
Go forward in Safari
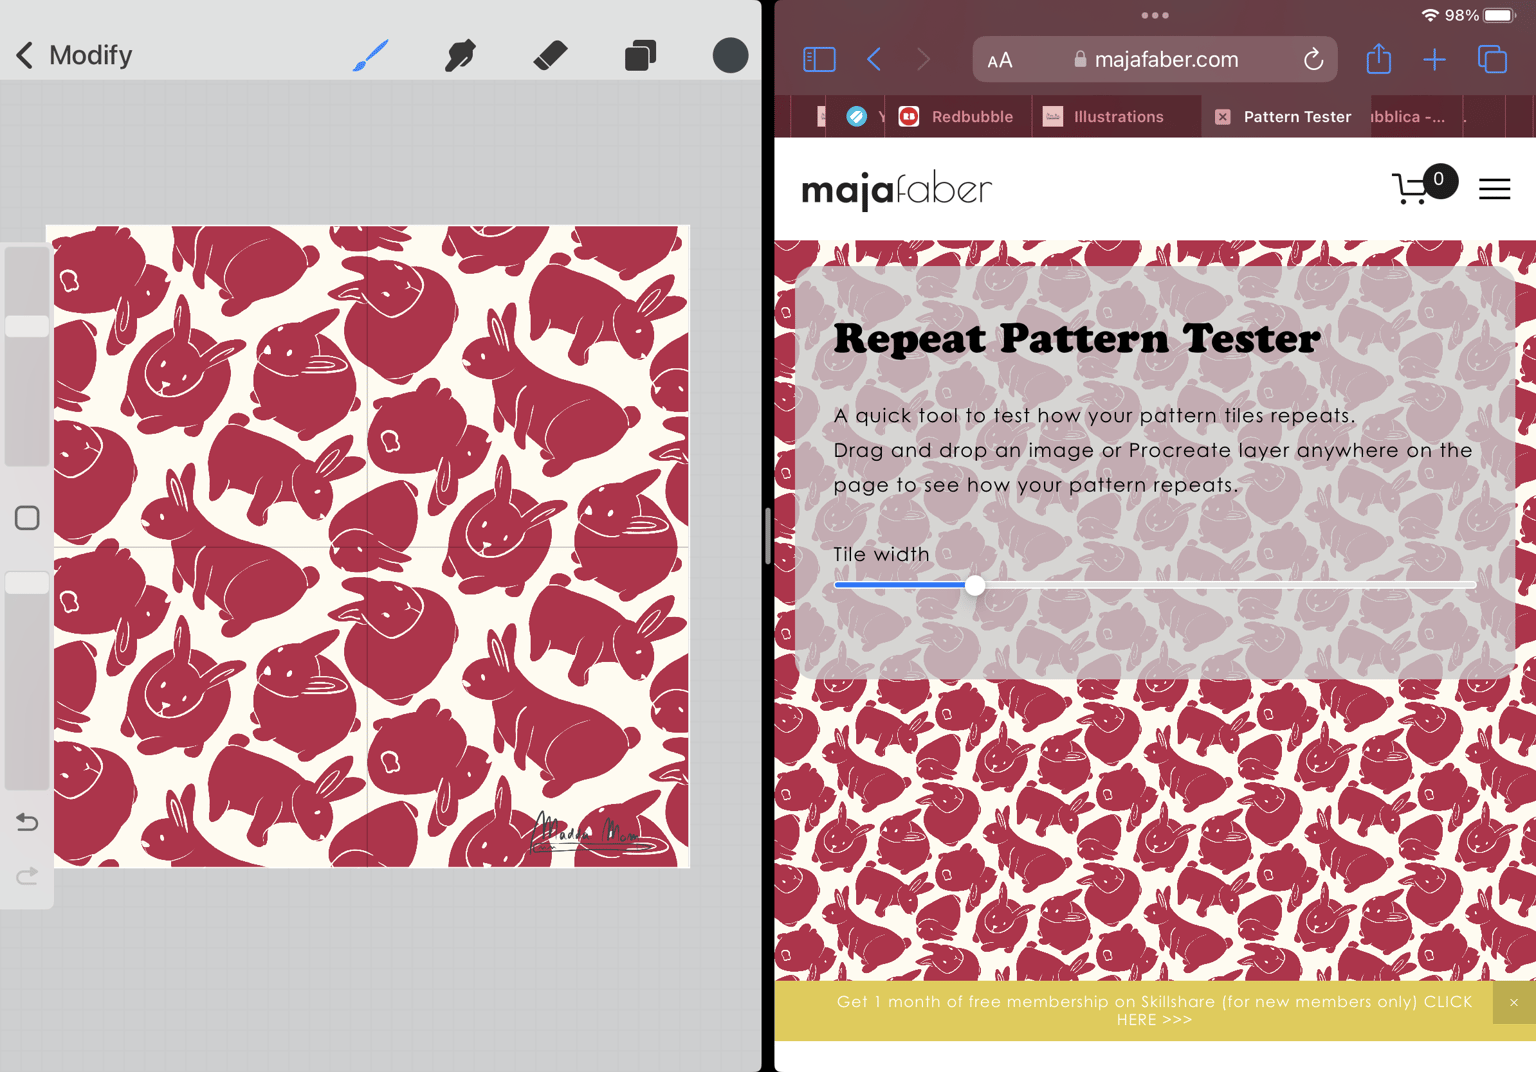pos(923,59)
